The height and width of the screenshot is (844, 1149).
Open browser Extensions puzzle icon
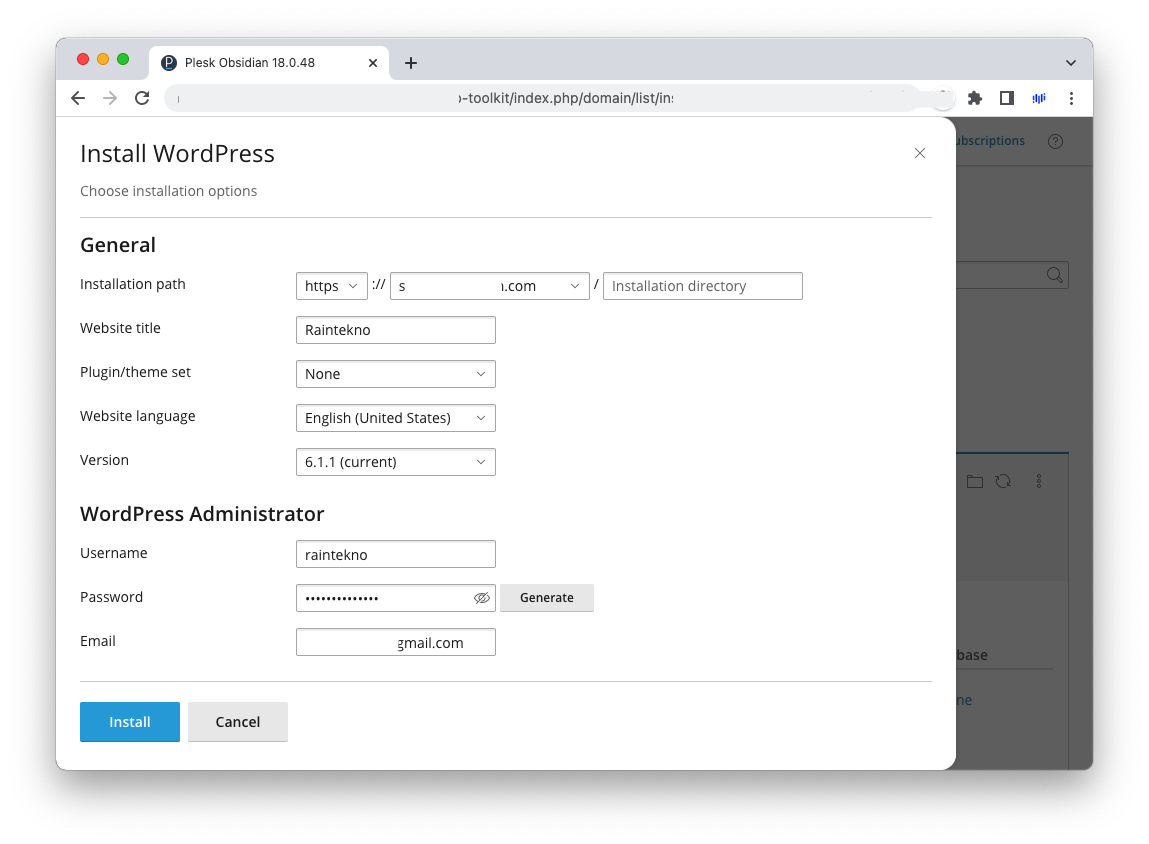click(x=975, y=98)
